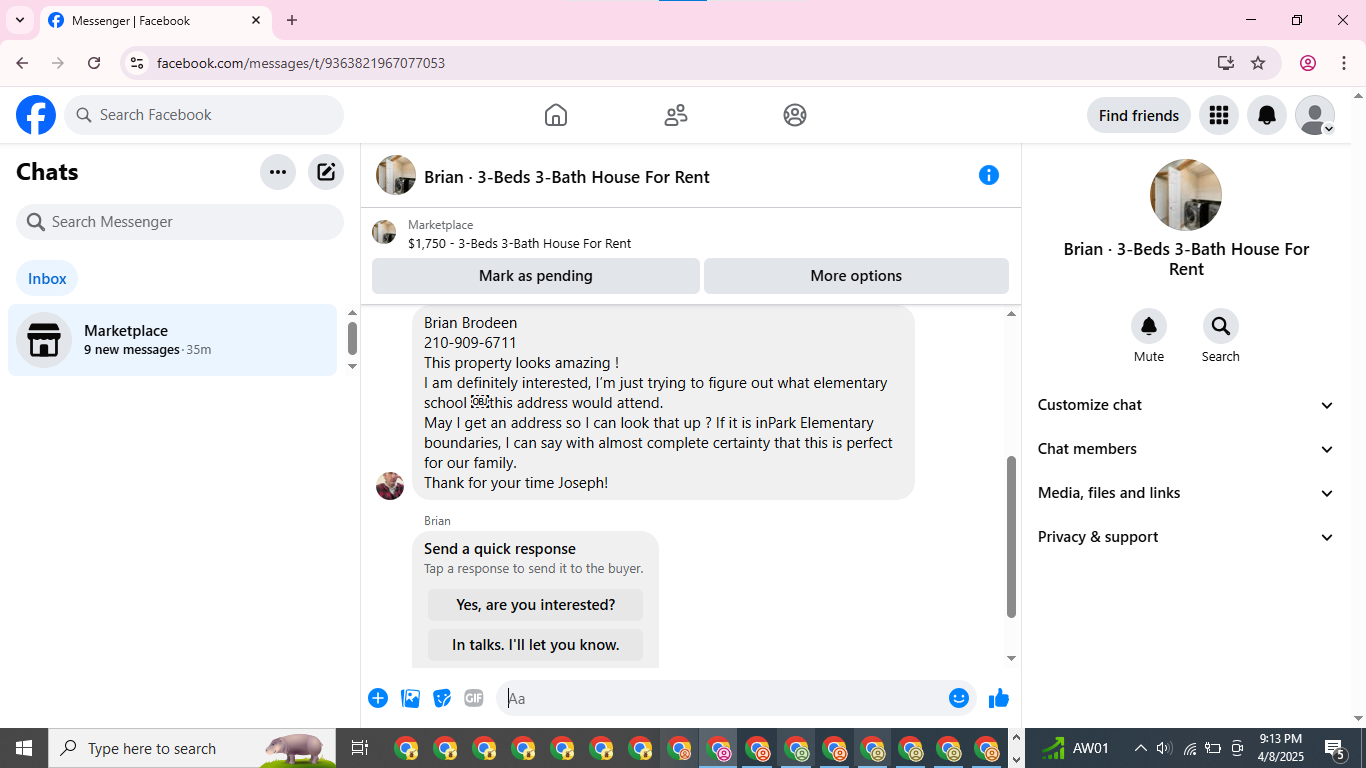Open Chats options three-dot menu
1366x768 pixels.
[x=278, y=172]
